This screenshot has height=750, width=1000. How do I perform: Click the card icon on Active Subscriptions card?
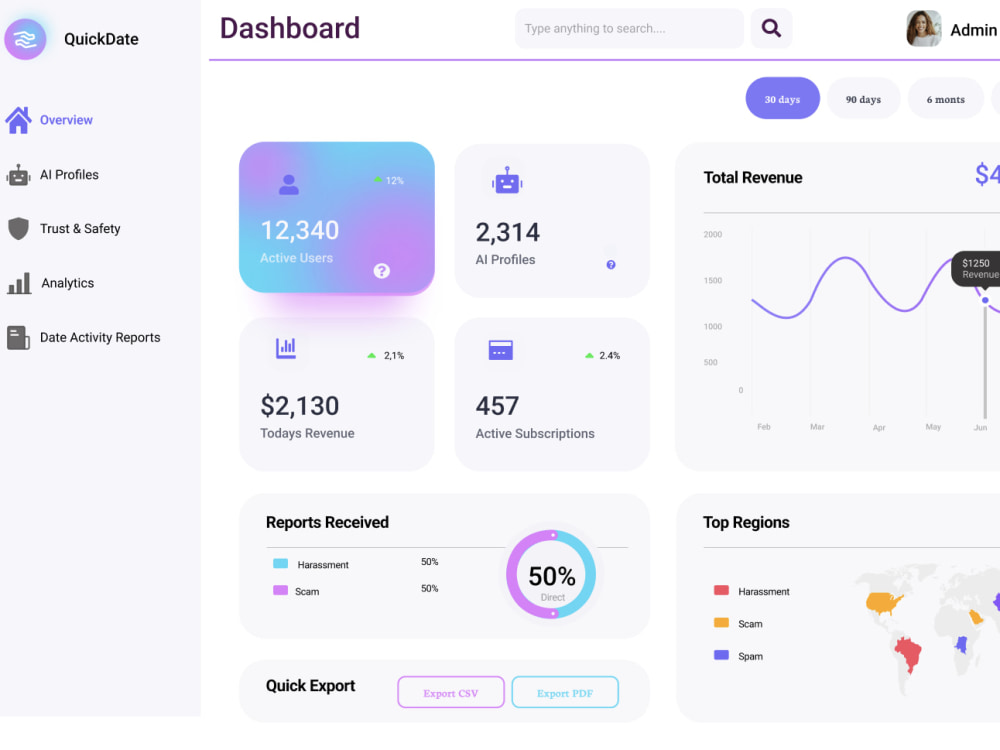tap(501, 349)
